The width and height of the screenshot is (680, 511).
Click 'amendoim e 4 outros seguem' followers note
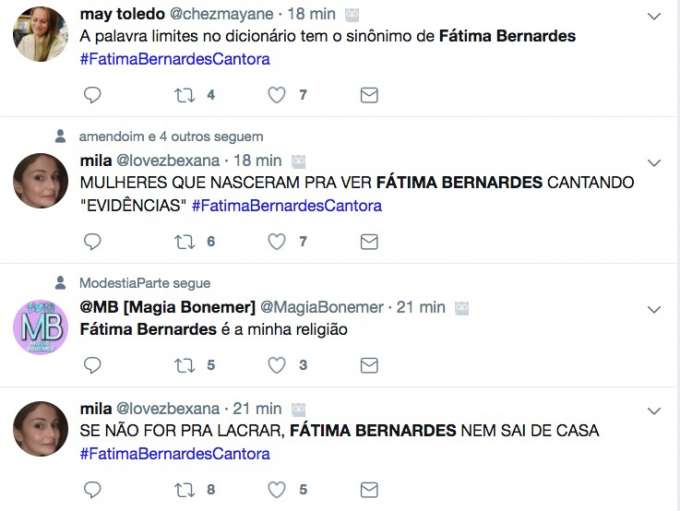[171, 136]
